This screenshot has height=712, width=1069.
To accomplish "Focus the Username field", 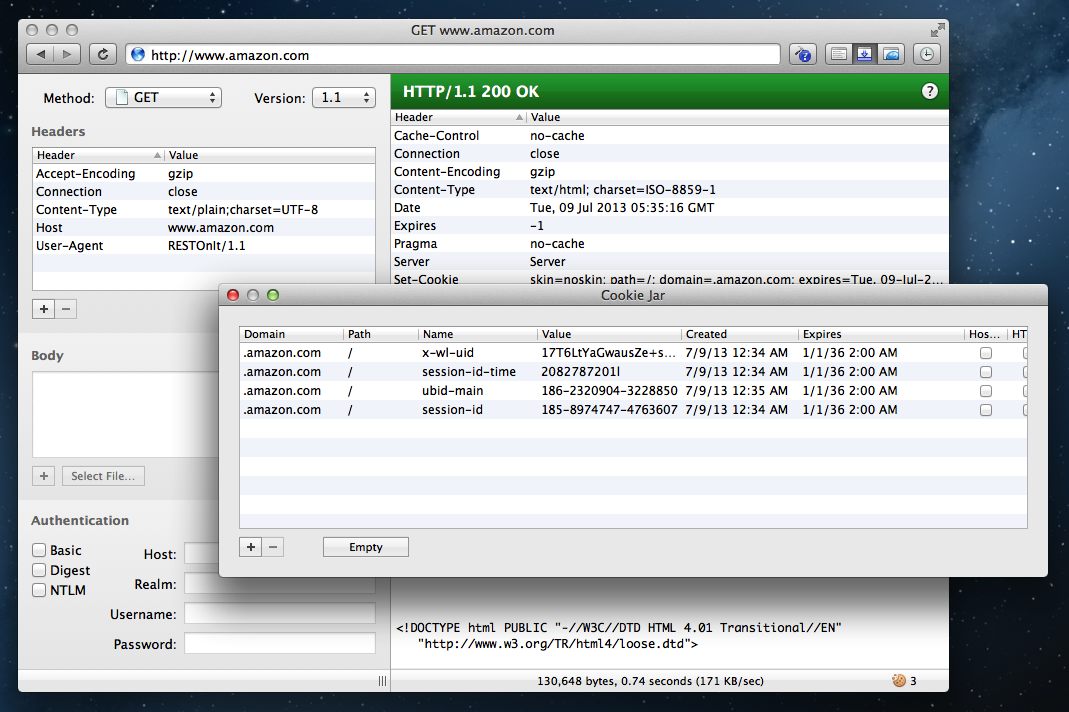I will pyautogui.click(x=280, y=614).
